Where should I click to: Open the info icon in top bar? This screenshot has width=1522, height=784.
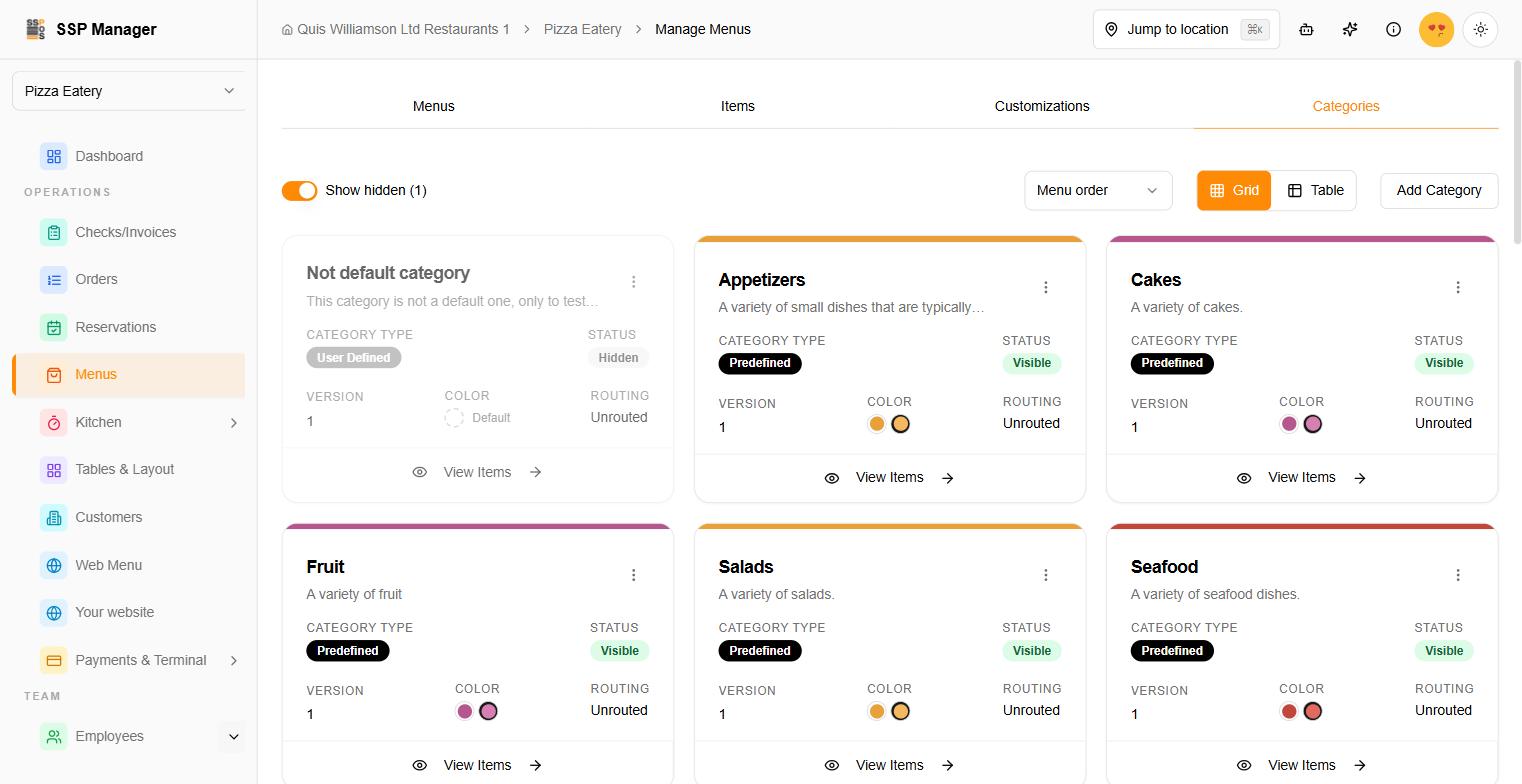(x=1393, y=29)
